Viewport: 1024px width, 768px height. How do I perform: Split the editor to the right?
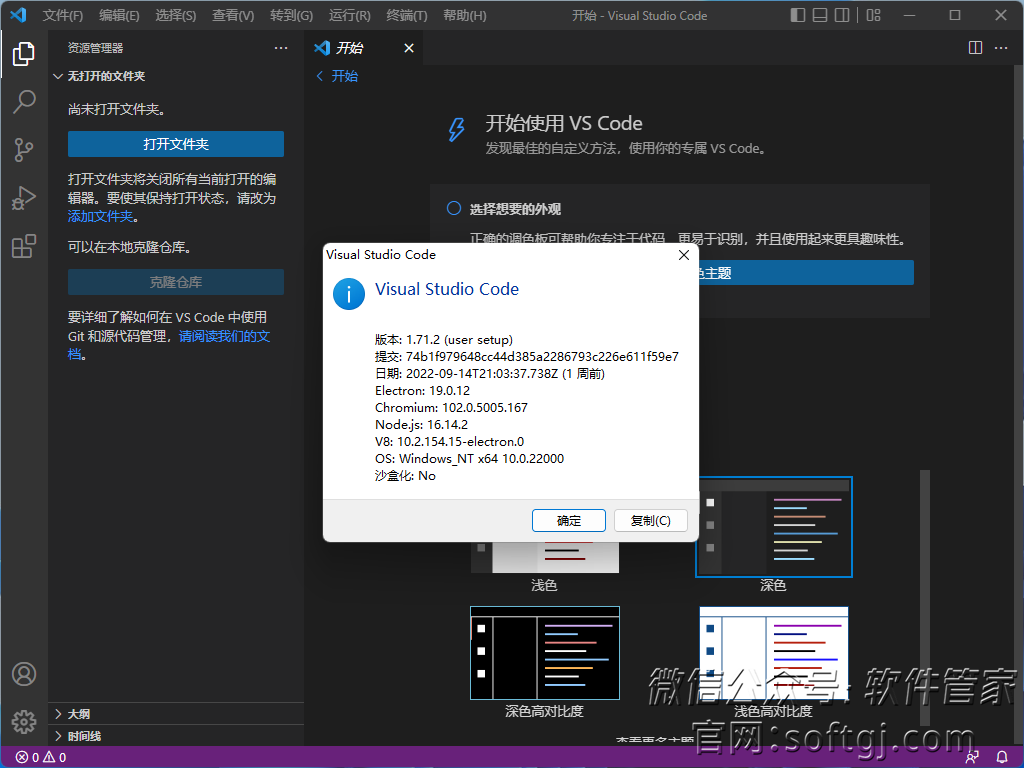coord(975,48)
